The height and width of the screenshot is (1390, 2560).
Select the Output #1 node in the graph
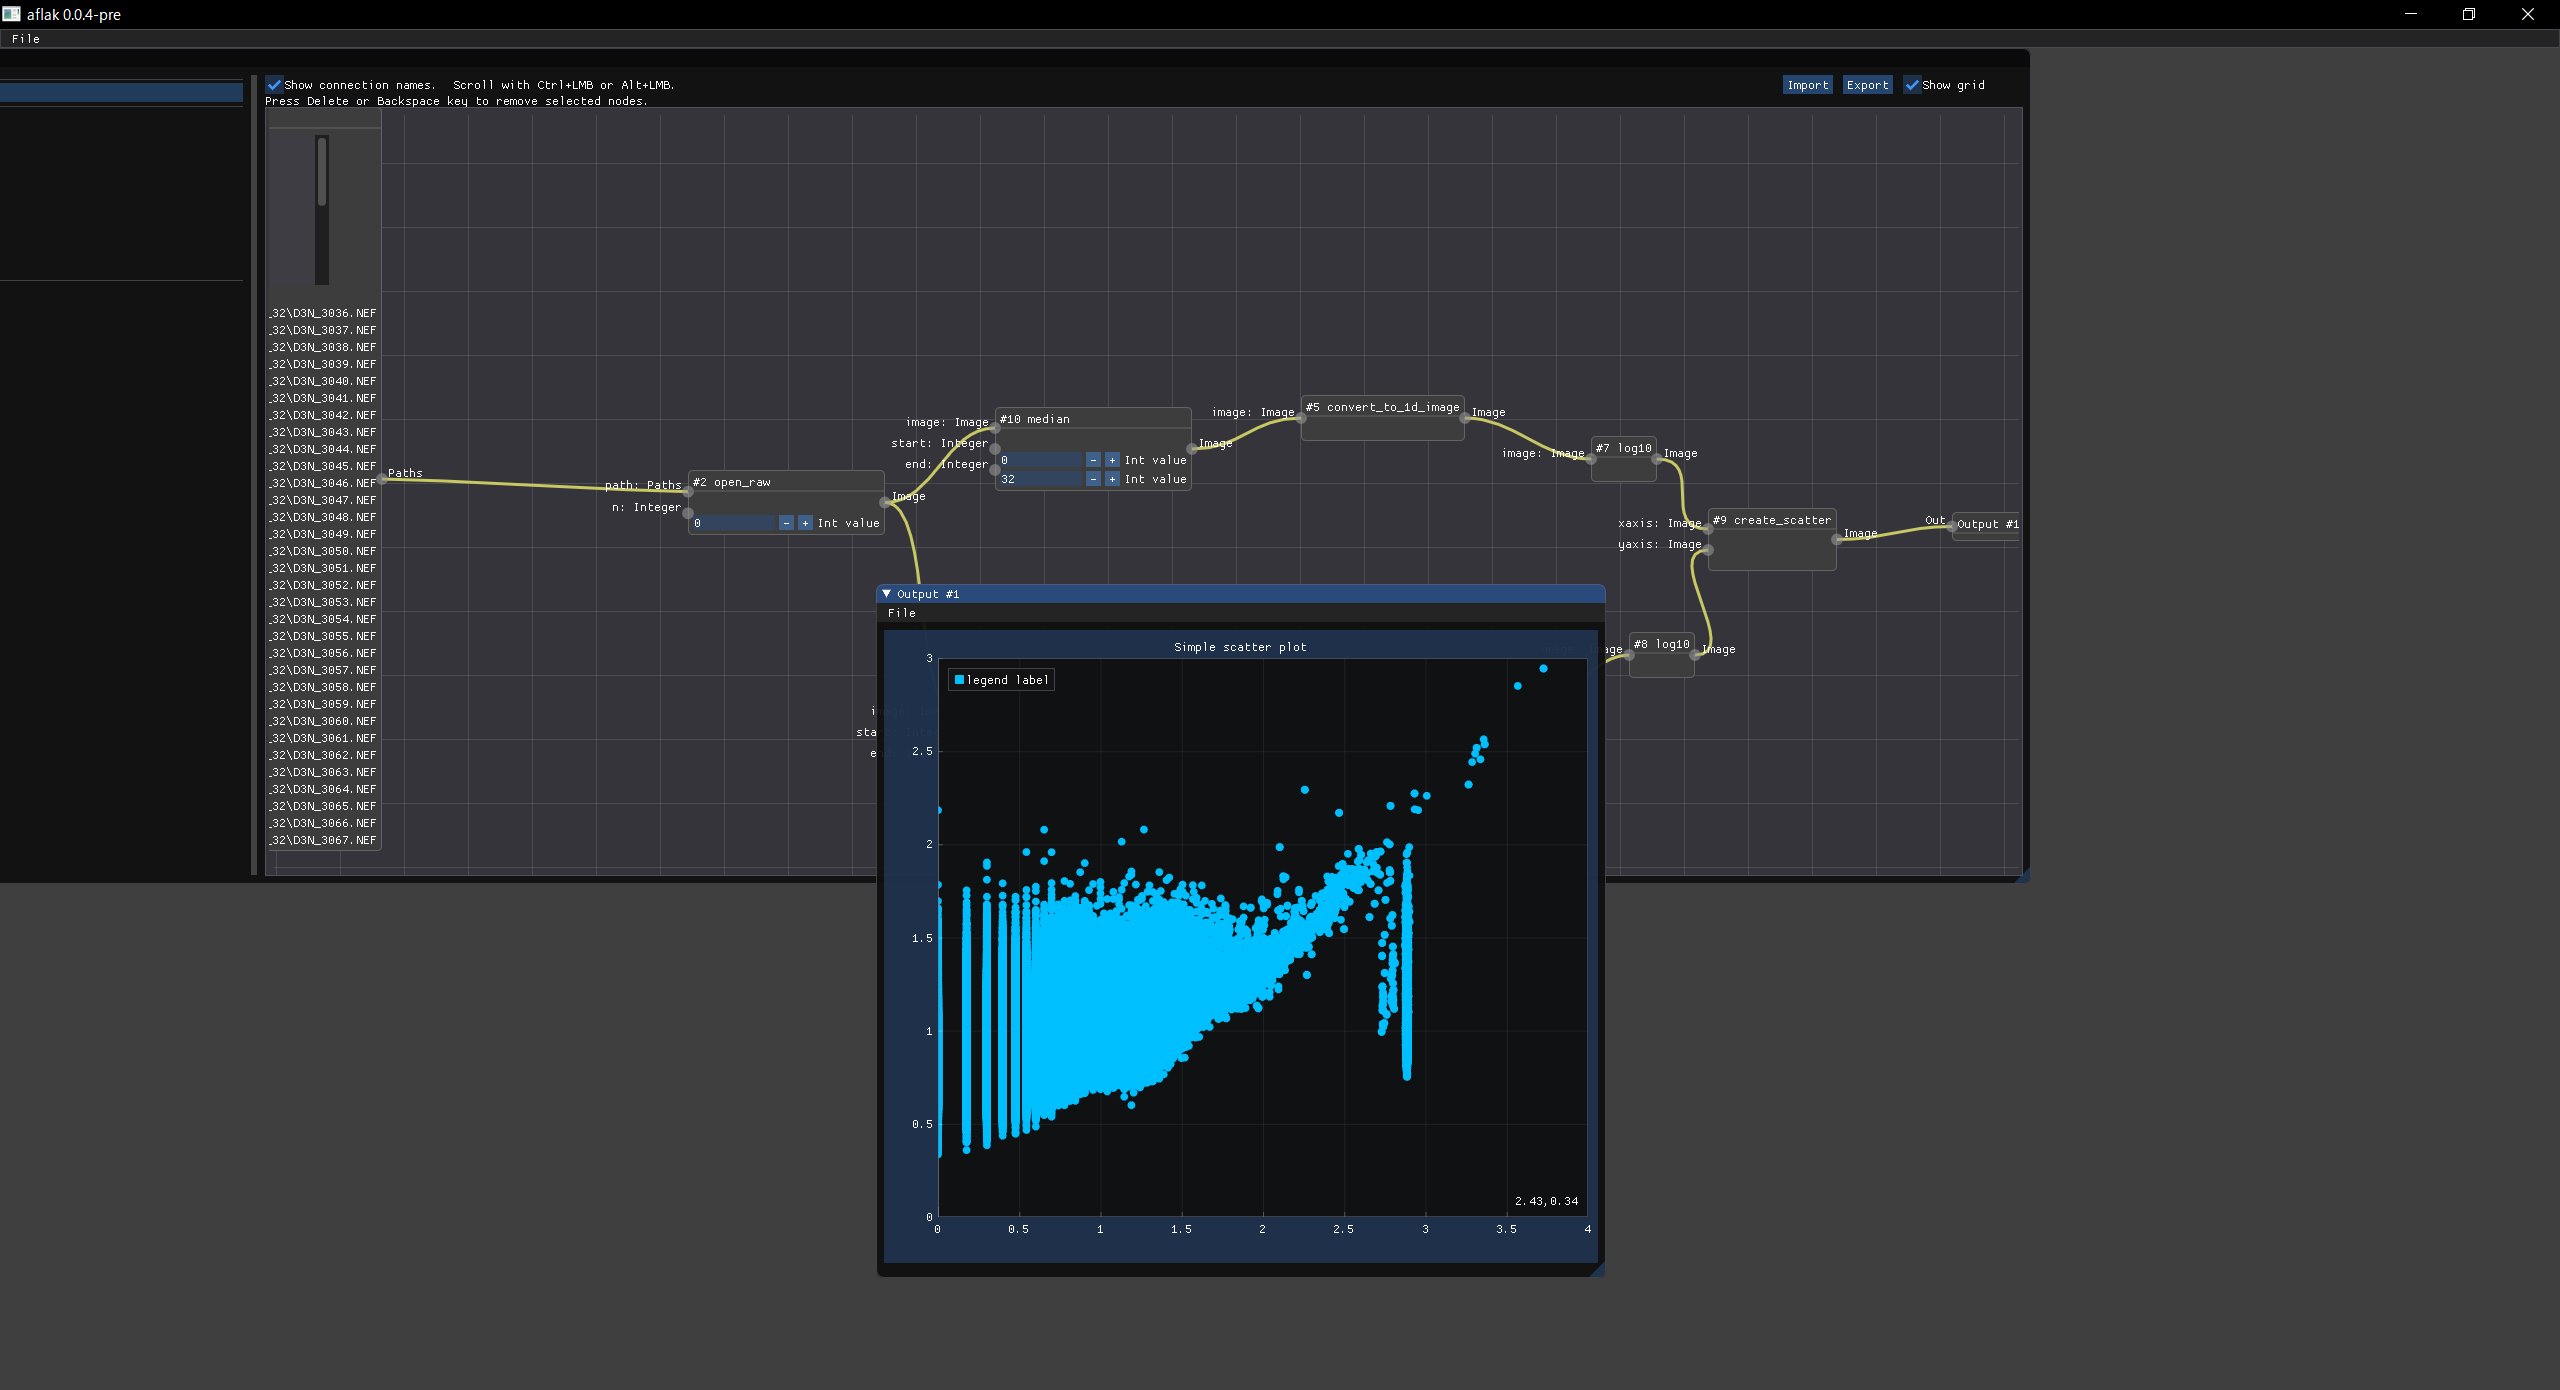(1987, 524)
